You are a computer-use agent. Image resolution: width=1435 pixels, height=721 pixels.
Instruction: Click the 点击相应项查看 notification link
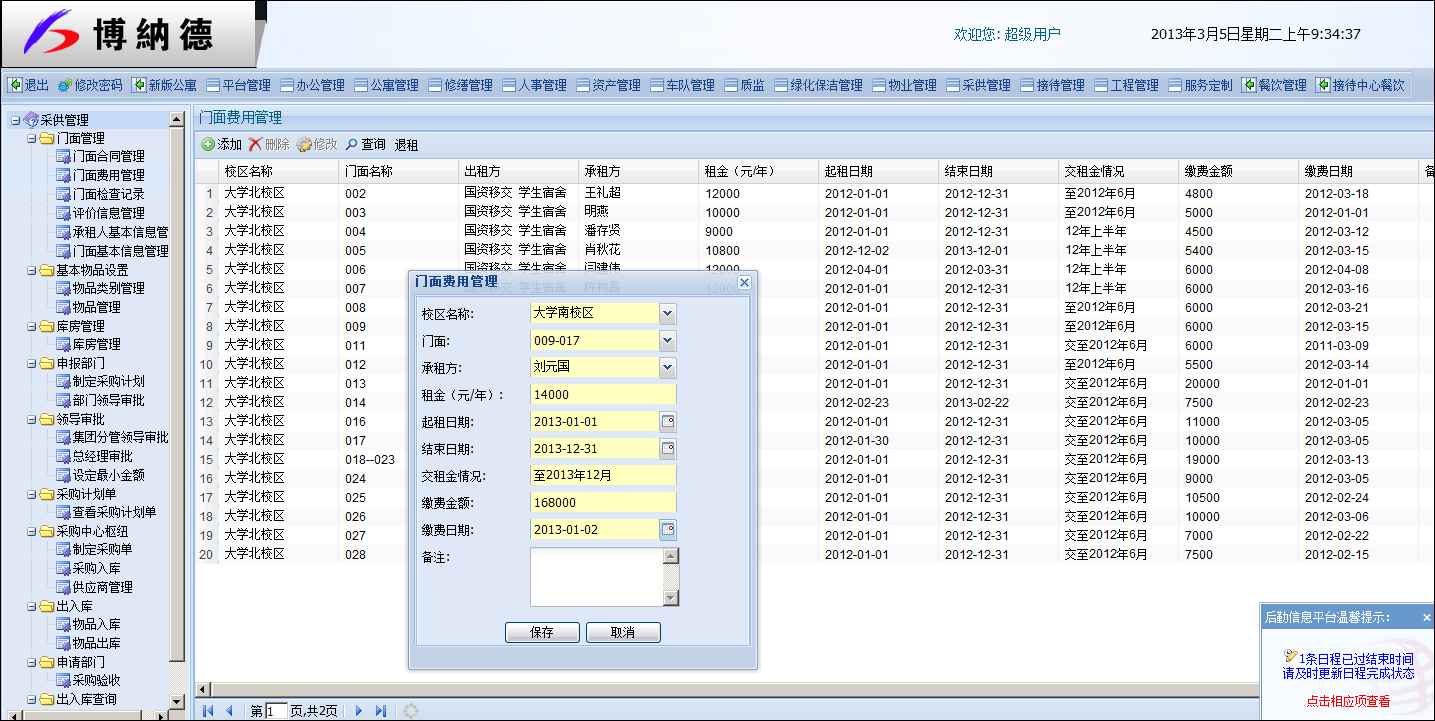[x=1348, y=701]
